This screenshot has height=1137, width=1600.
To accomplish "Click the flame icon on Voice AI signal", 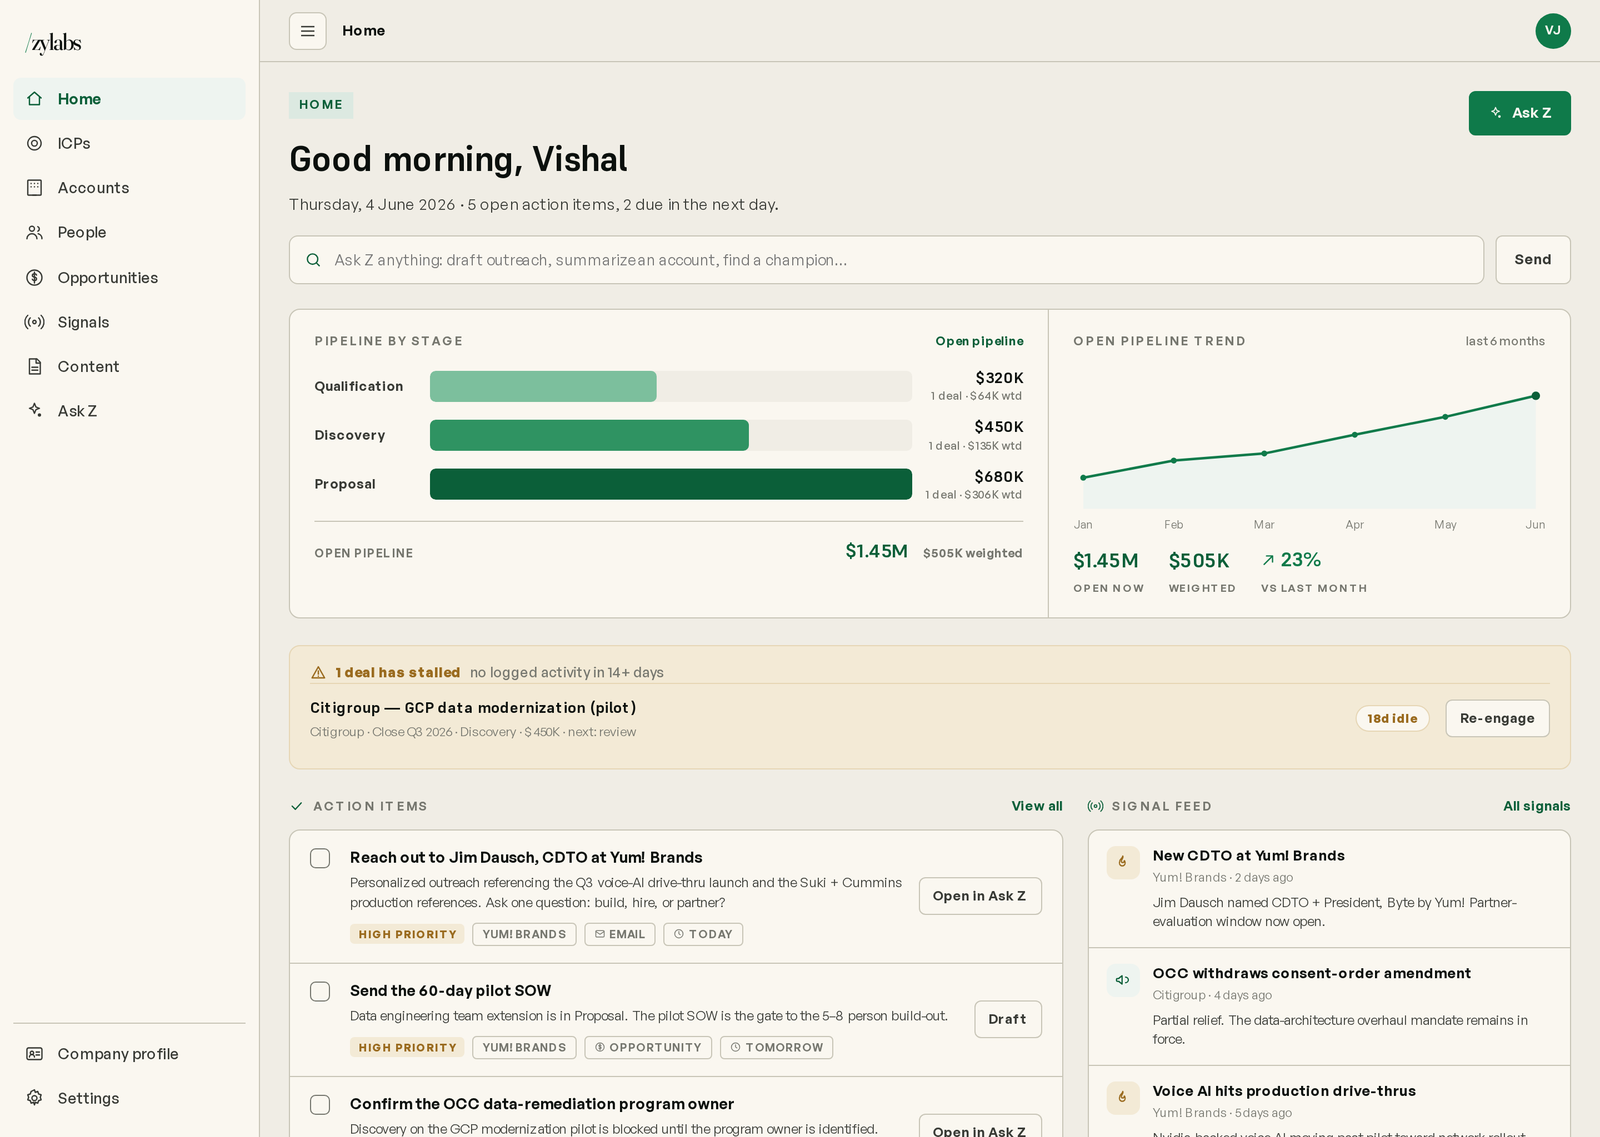I will click(x=1123, y=1098).
